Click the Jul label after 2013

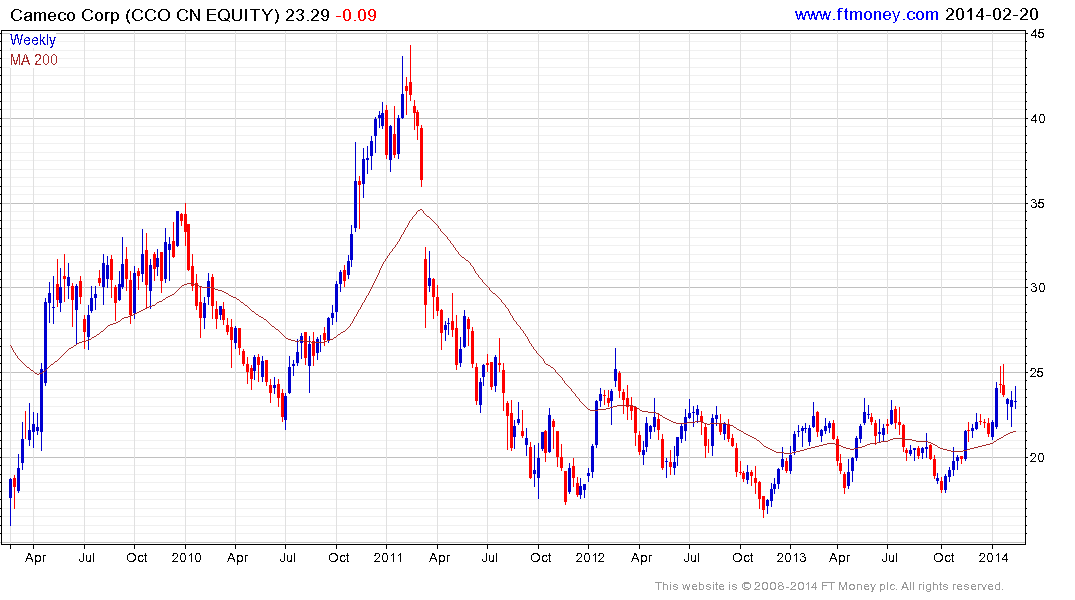point(889,557)
